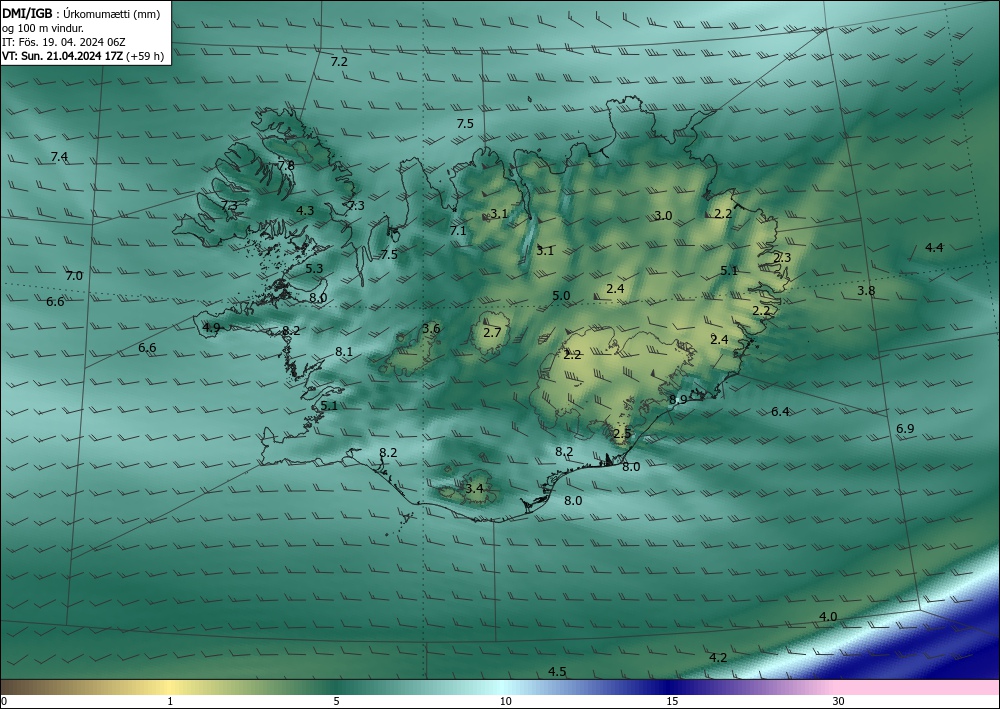This screenshot has width=1000, height=709.
Task: Pick the pink high-end of the color bar
Action: tap(918, 687)
